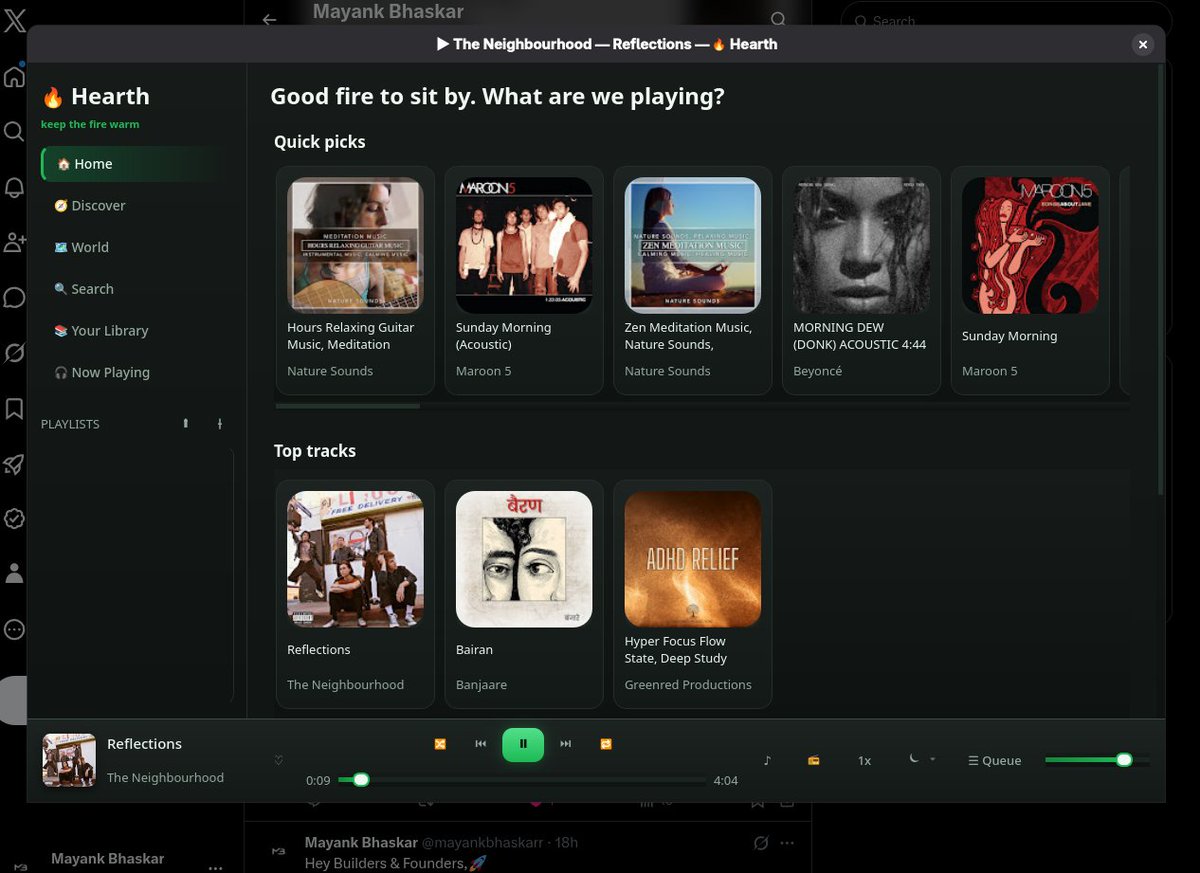This screenshot has height=873, width=1200.
Task: Pause the Reflections track
Action: tap(523, 744)
